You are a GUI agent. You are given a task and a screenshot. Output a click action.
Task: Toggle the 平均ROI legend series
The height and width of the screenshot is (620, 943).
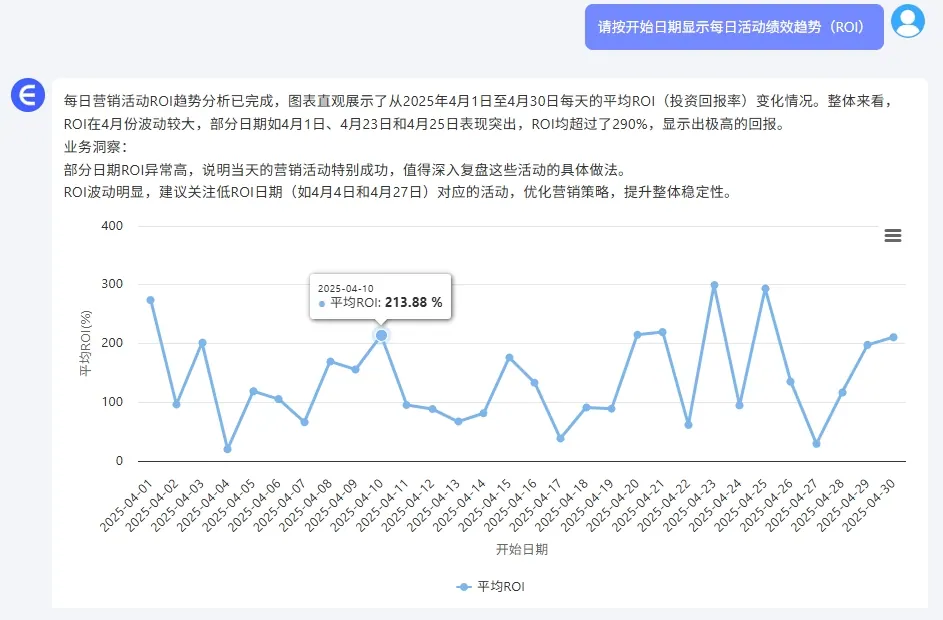coord(490,586)
